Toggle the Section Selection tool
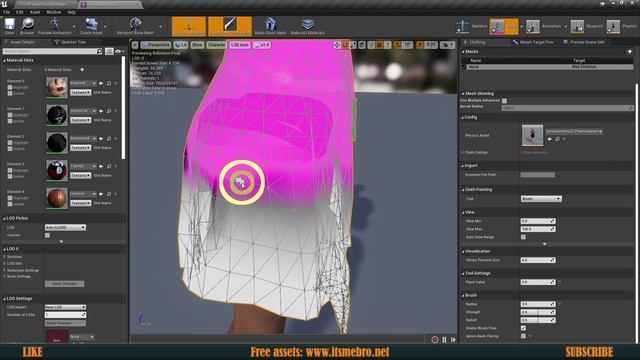Screen dimensions: 640x360 click(x=189, y=26)
